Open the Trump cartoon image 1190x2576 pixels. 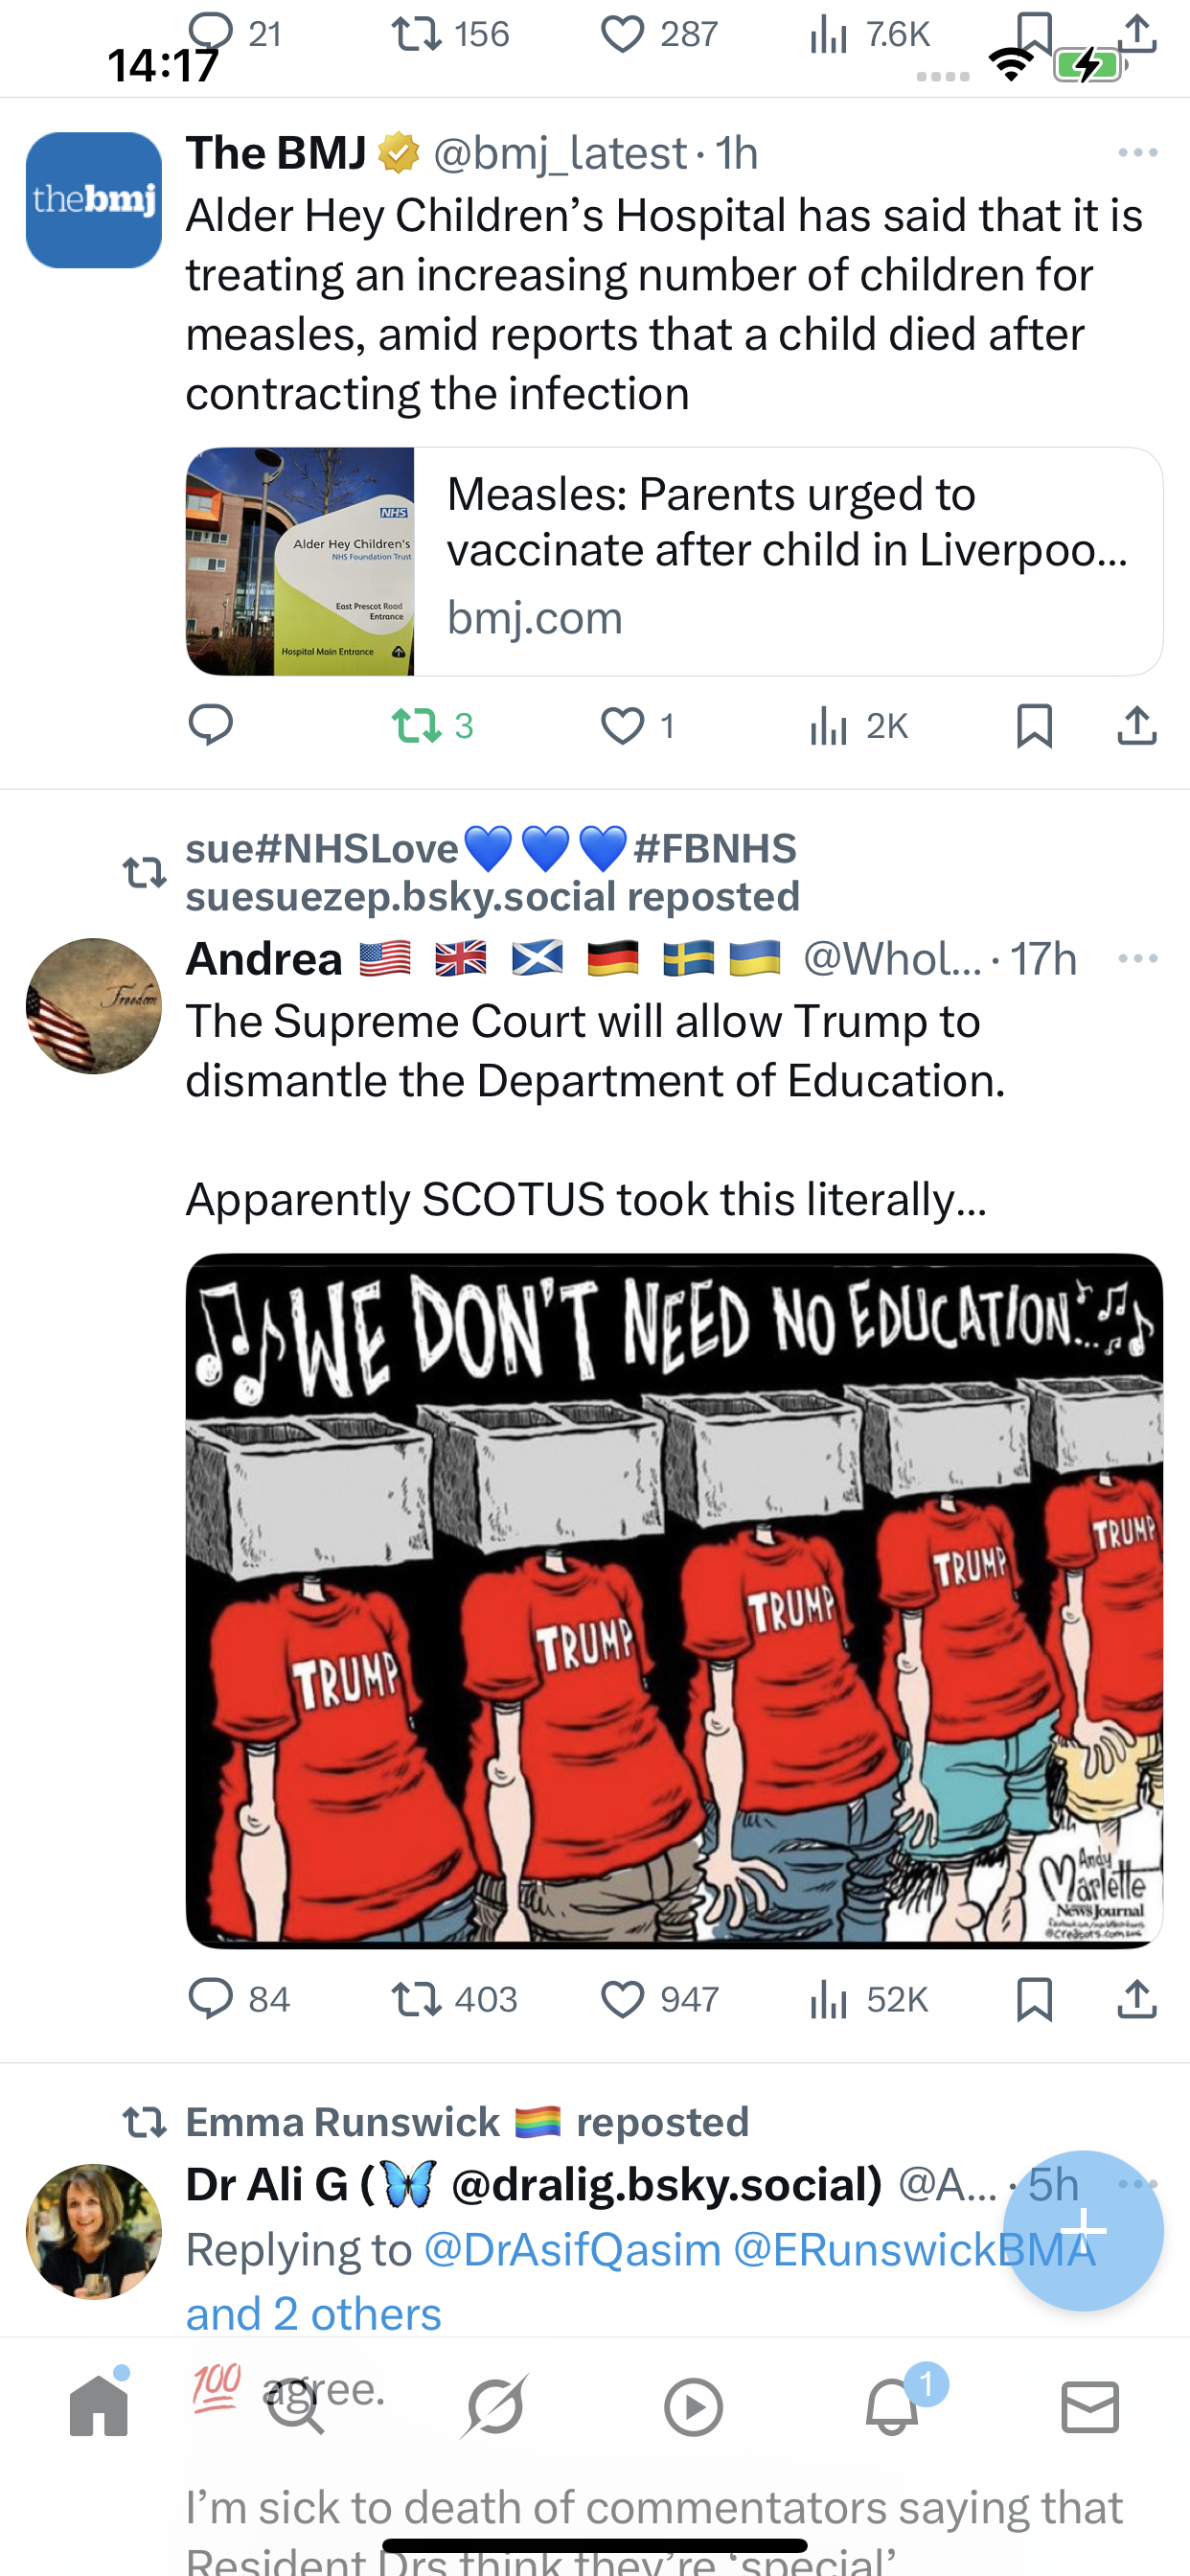674,1600
